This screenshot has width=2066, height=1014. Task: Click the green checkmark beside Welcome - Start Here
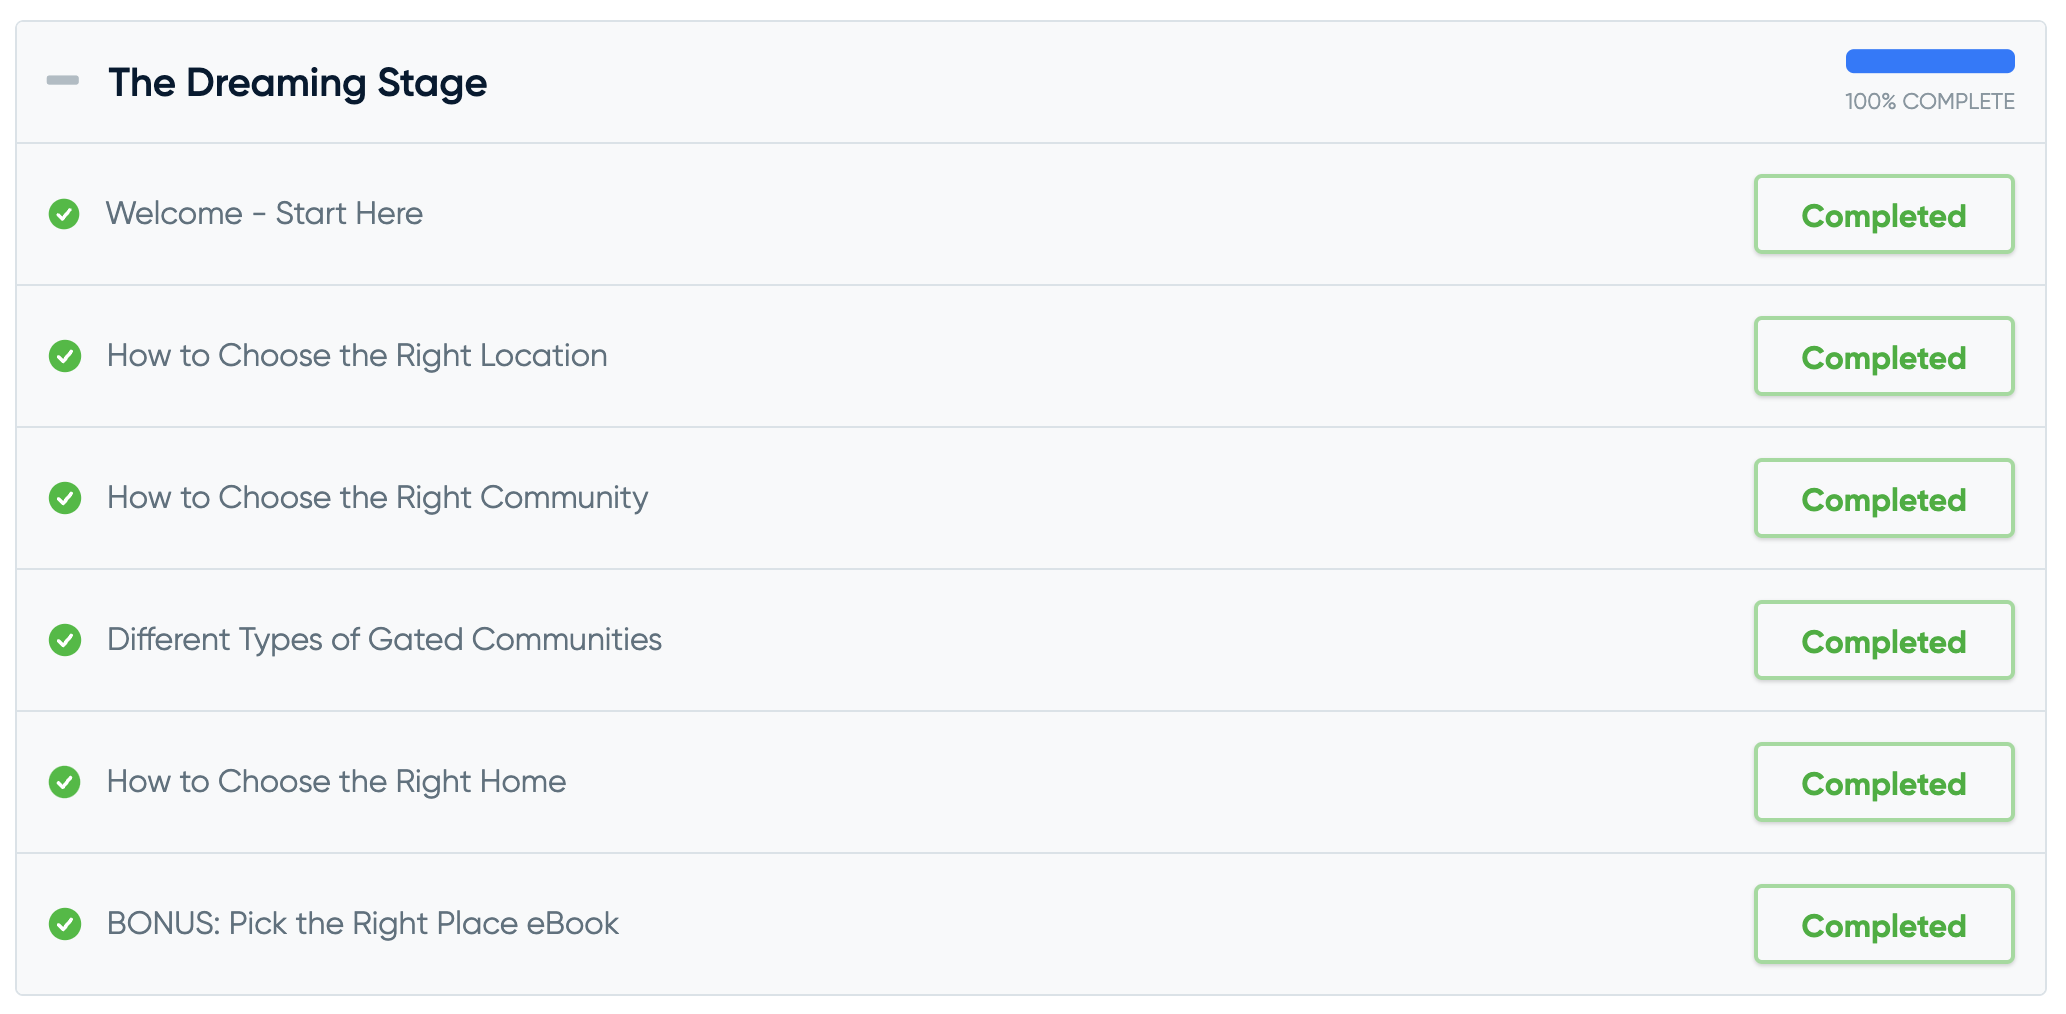(x=64, y=214)
